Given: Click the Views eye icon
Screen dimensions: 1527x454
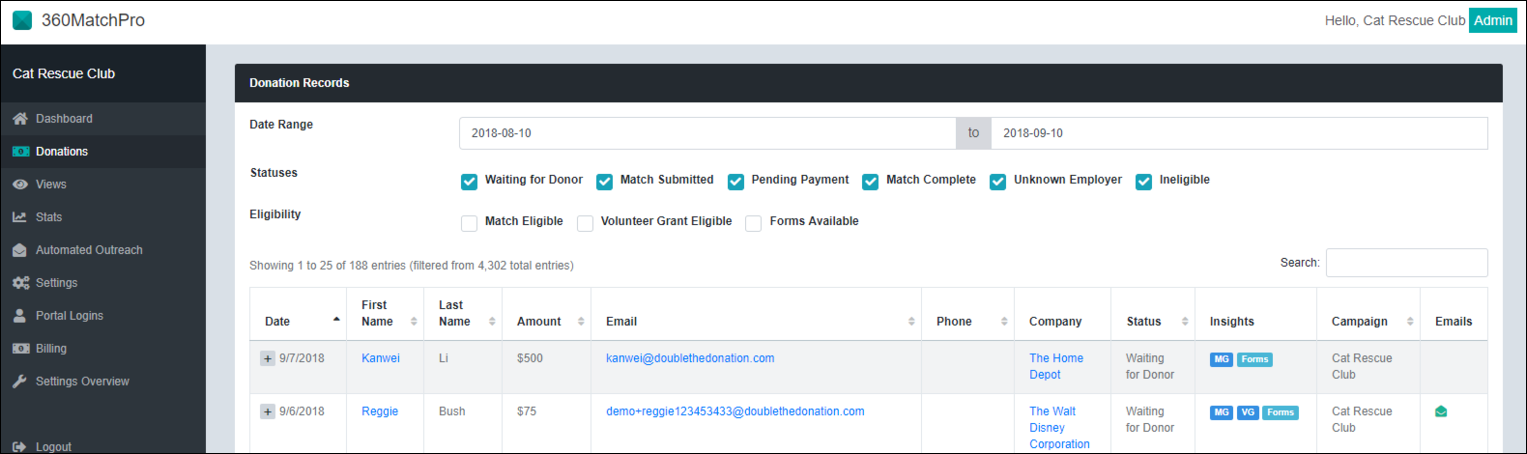Looking at the screenshot, I should (x=19, y=185).
